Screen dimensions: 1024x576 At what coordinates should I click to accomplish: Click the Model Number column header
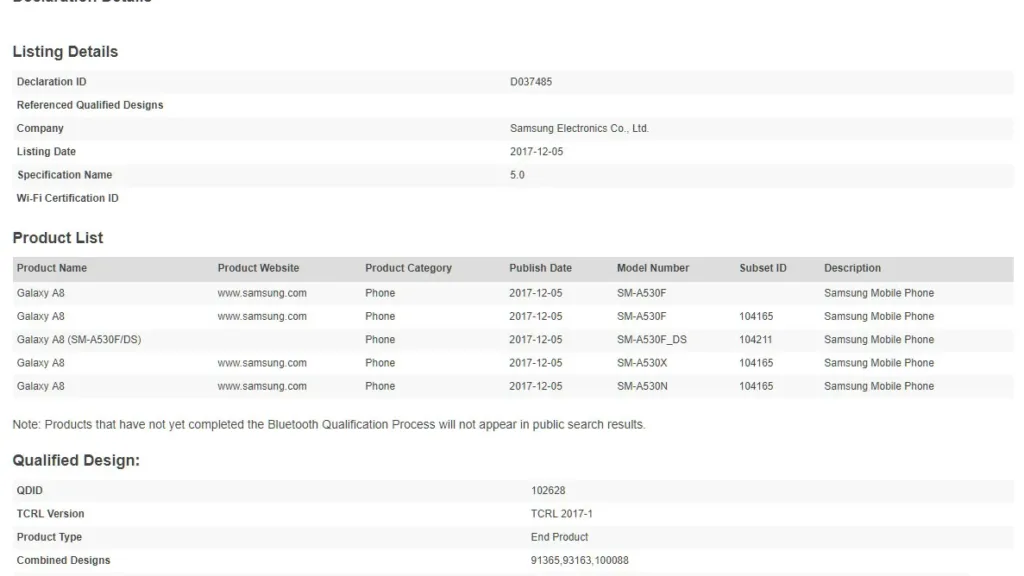click(652, 268)
